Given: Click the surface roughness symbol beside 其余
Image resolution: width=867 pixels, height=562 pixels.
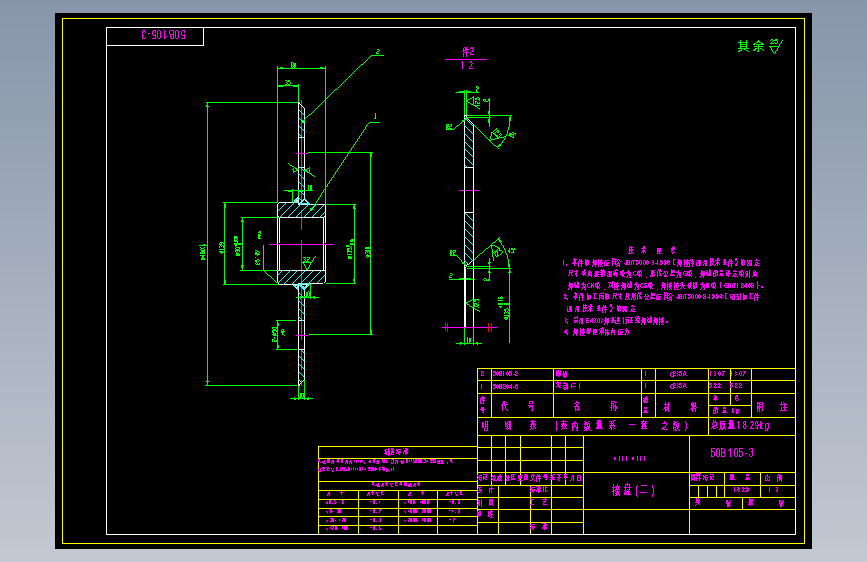Looking at the screenshot, I should [775, 46].
